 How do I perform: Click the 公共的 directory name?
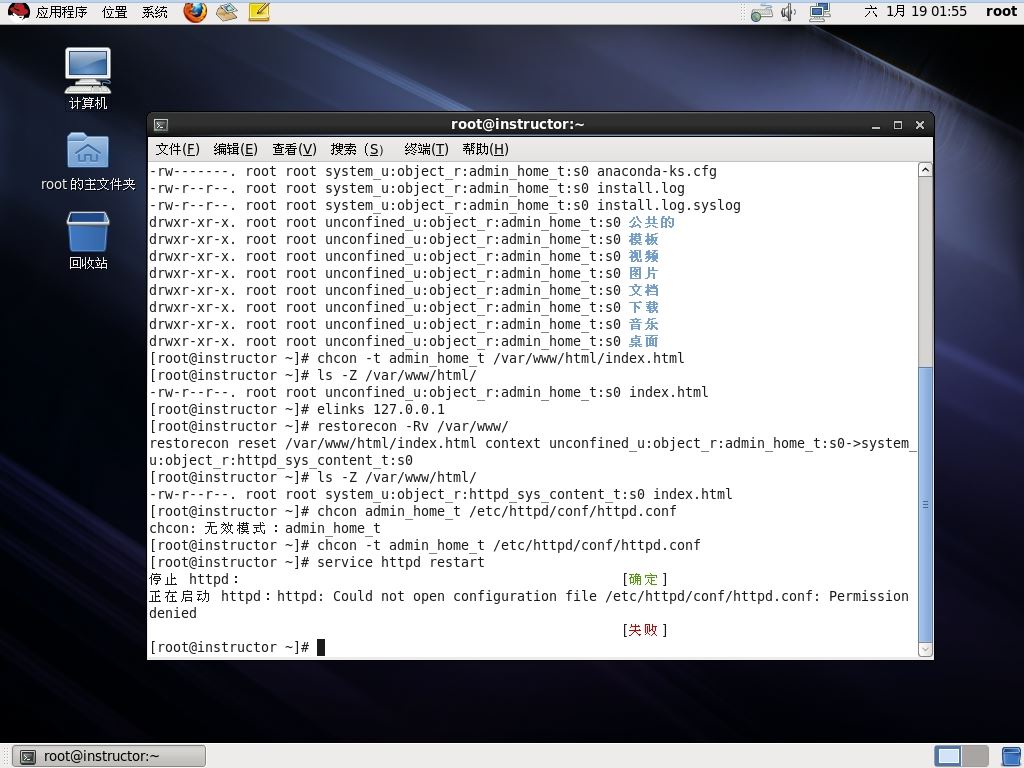click(x=651, y=222)
